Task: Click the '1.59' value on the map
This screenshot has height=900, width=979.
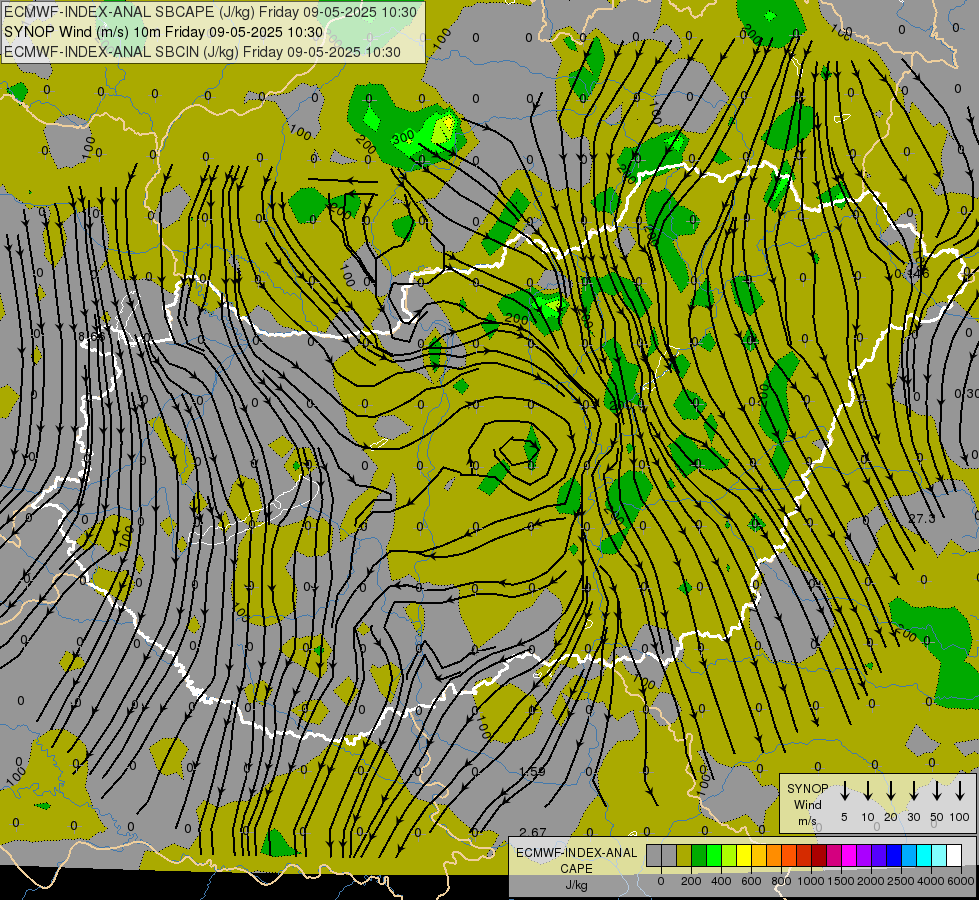Action: [x=533, y=772]
